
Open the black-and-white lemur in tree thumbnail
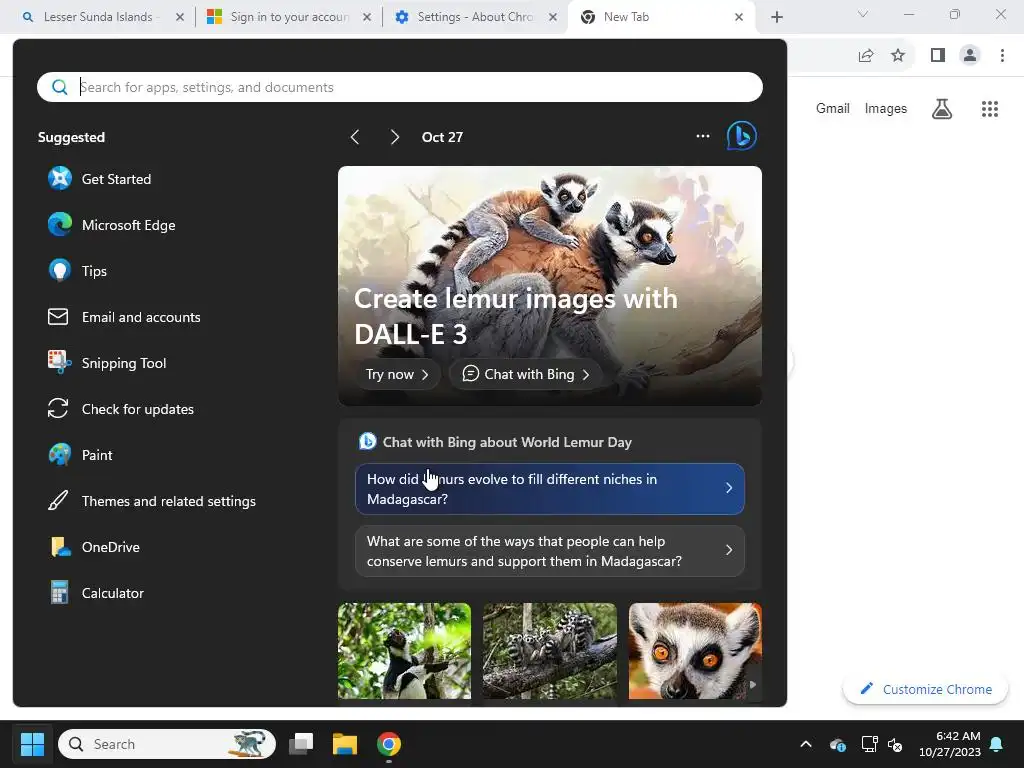(404, 650)
